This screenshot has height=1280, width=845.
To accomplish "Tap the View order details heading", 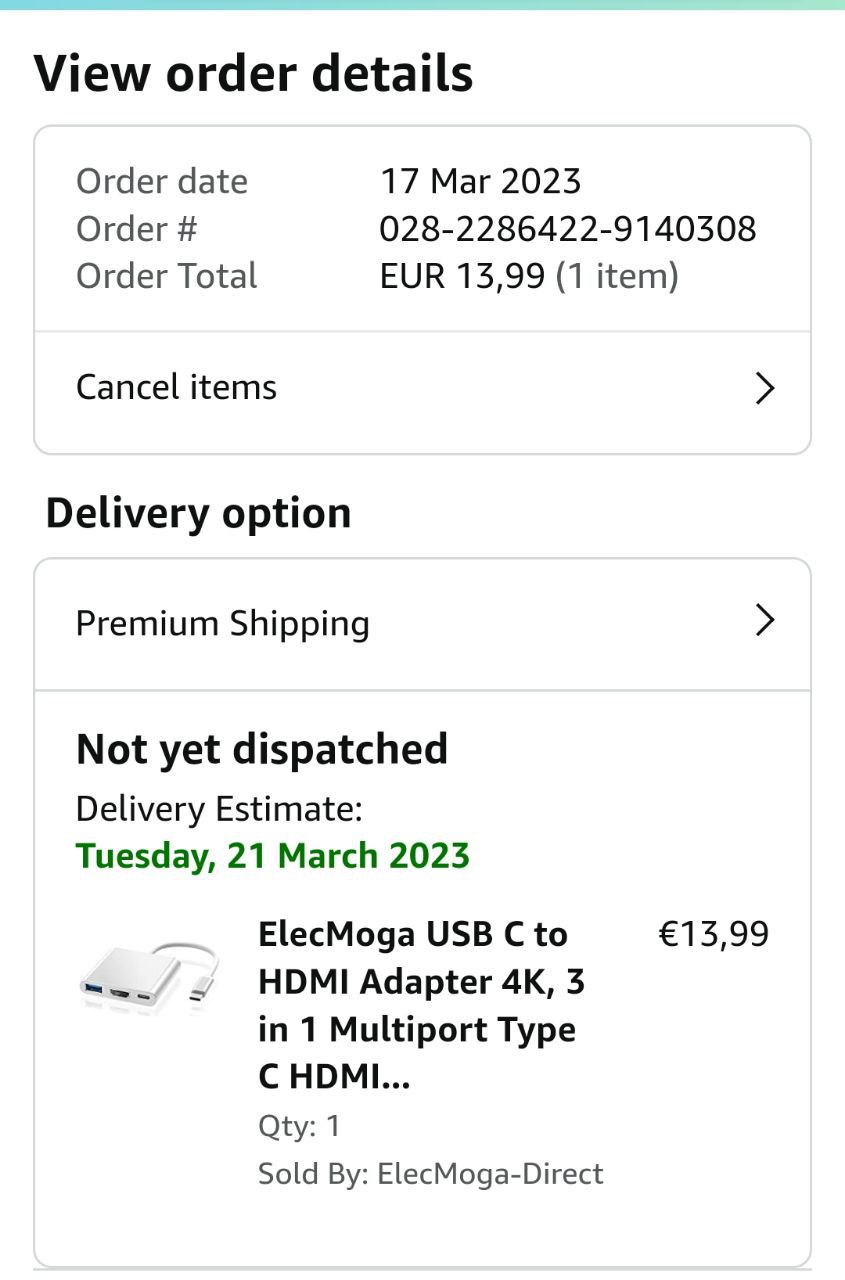I will click(253, 74).
